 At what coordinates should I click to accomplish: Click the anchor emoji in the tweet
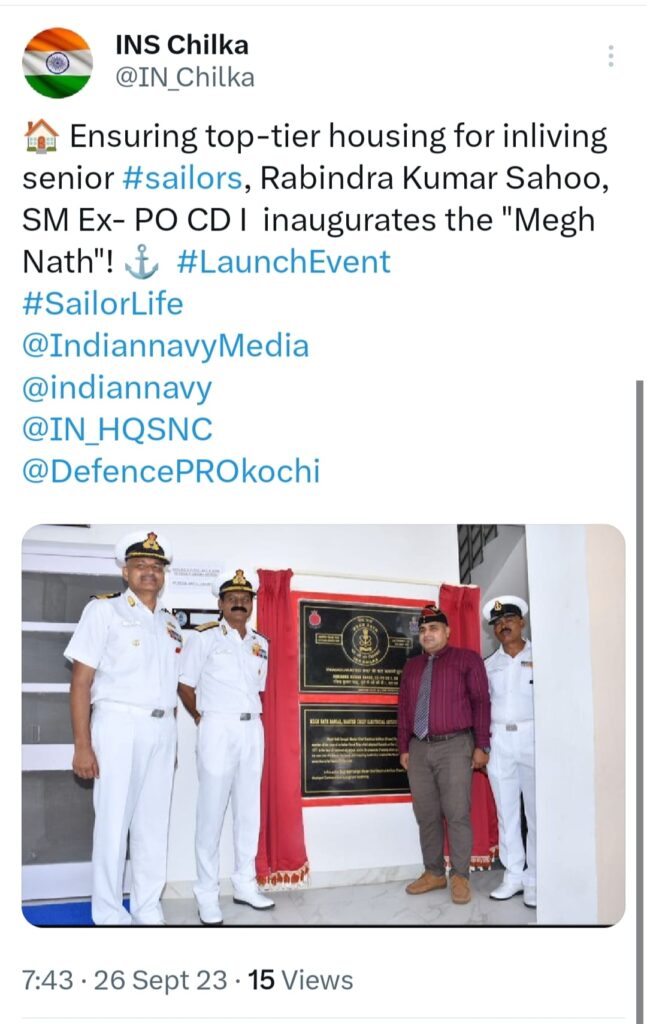coord(141,263)
